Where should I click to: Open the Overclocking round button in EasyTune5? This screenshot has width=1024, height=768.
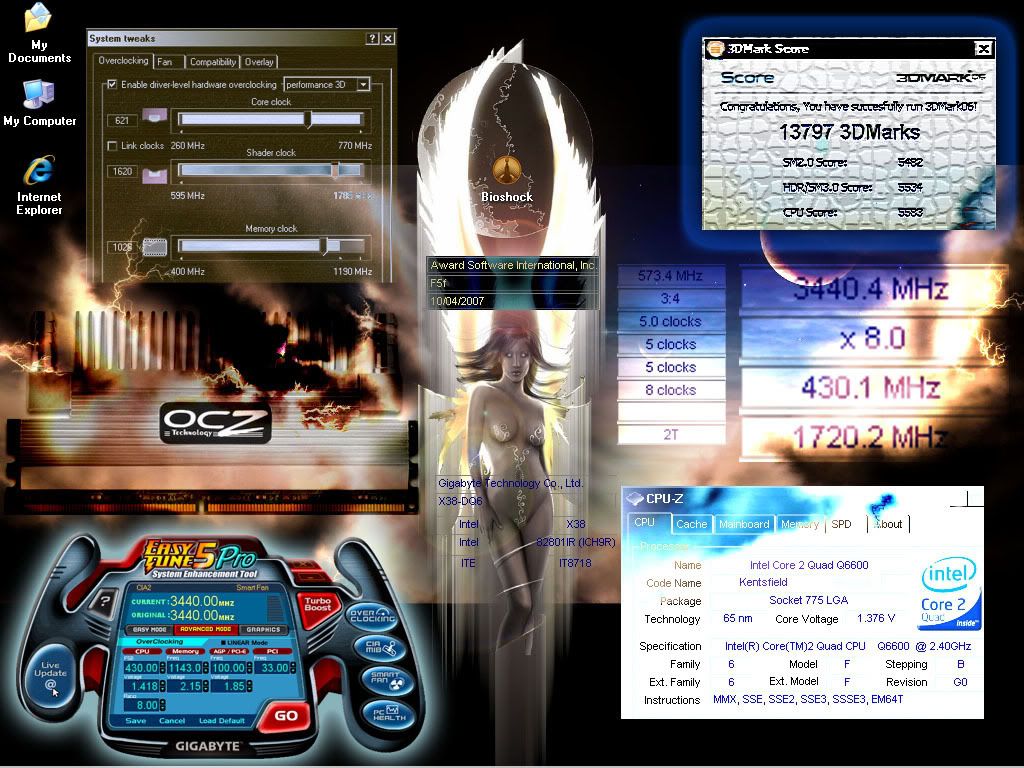(x=372, y=616)
